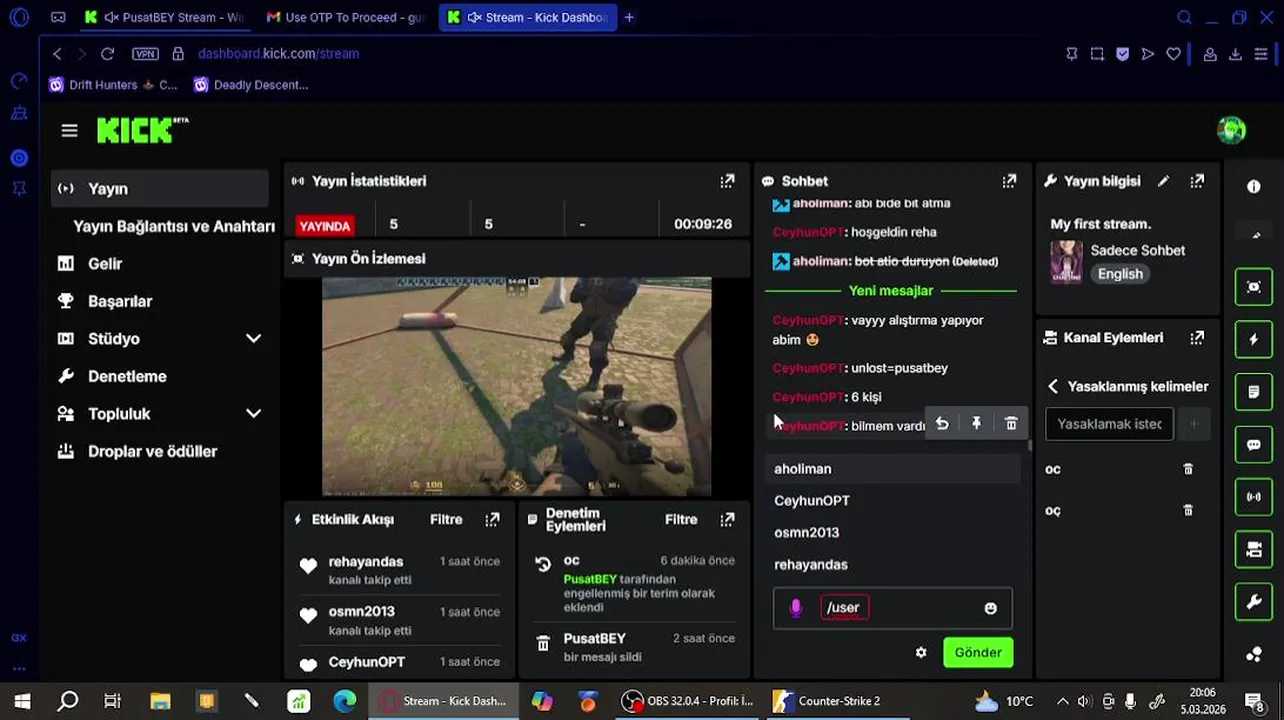Pop out the Etkinlik Akışı panel

click(492, 520)
